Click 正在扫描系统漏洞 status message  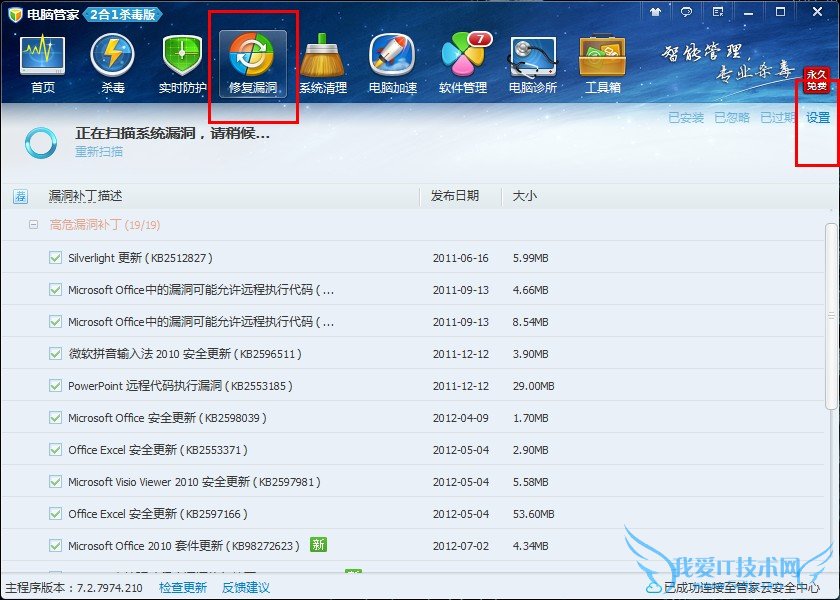[x=172, y=133]
